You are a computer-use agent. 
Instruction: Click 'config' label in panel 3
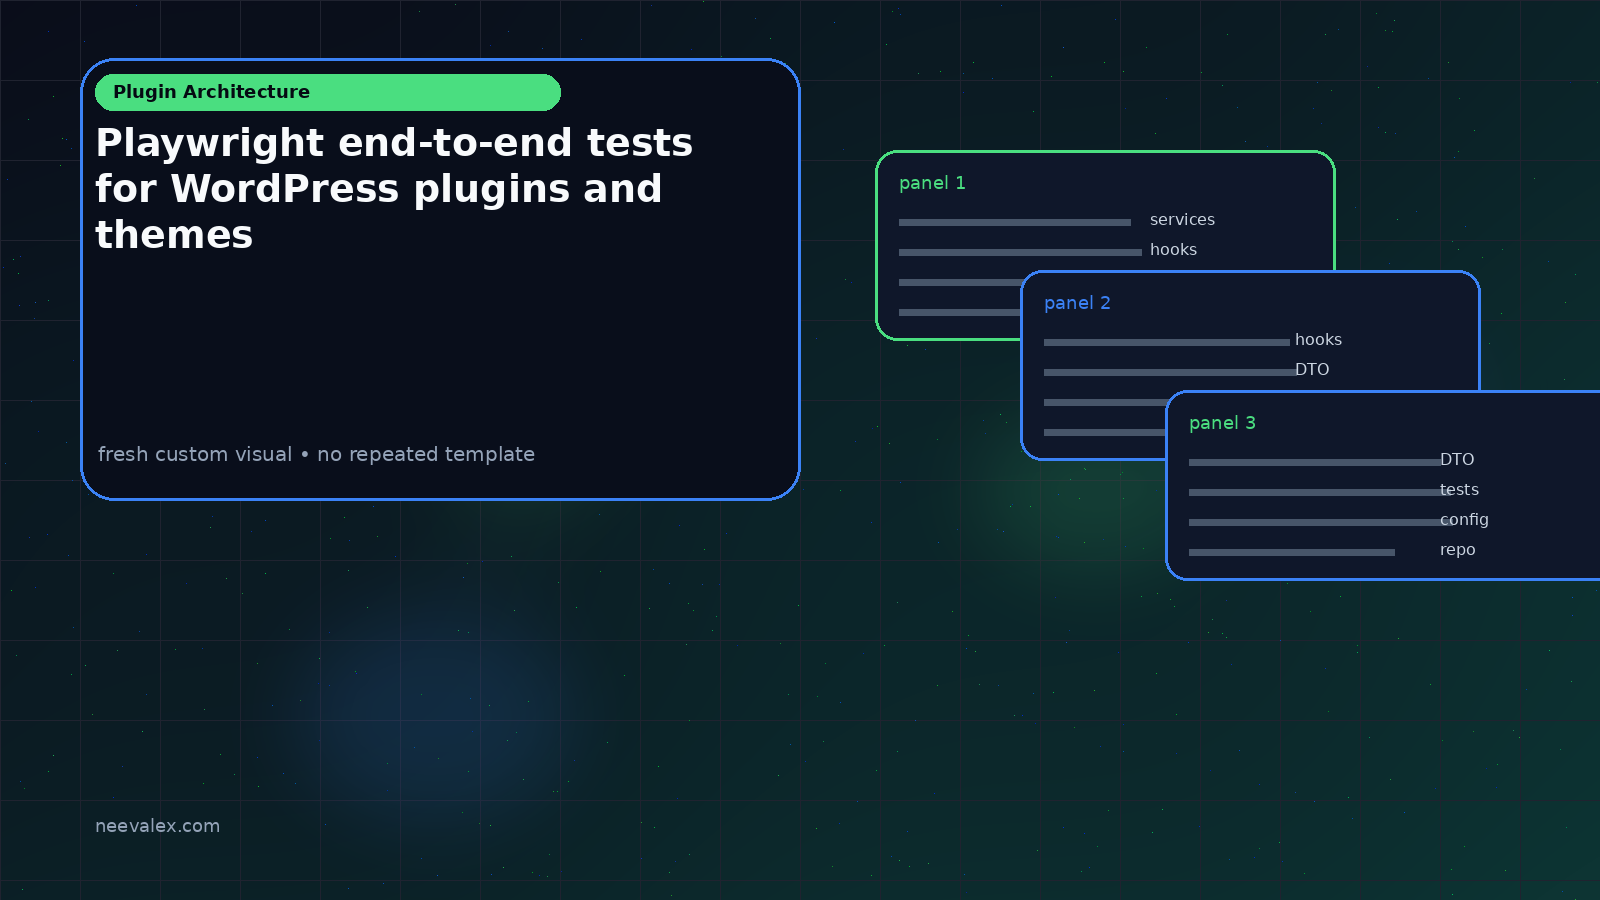(1464, 520)
